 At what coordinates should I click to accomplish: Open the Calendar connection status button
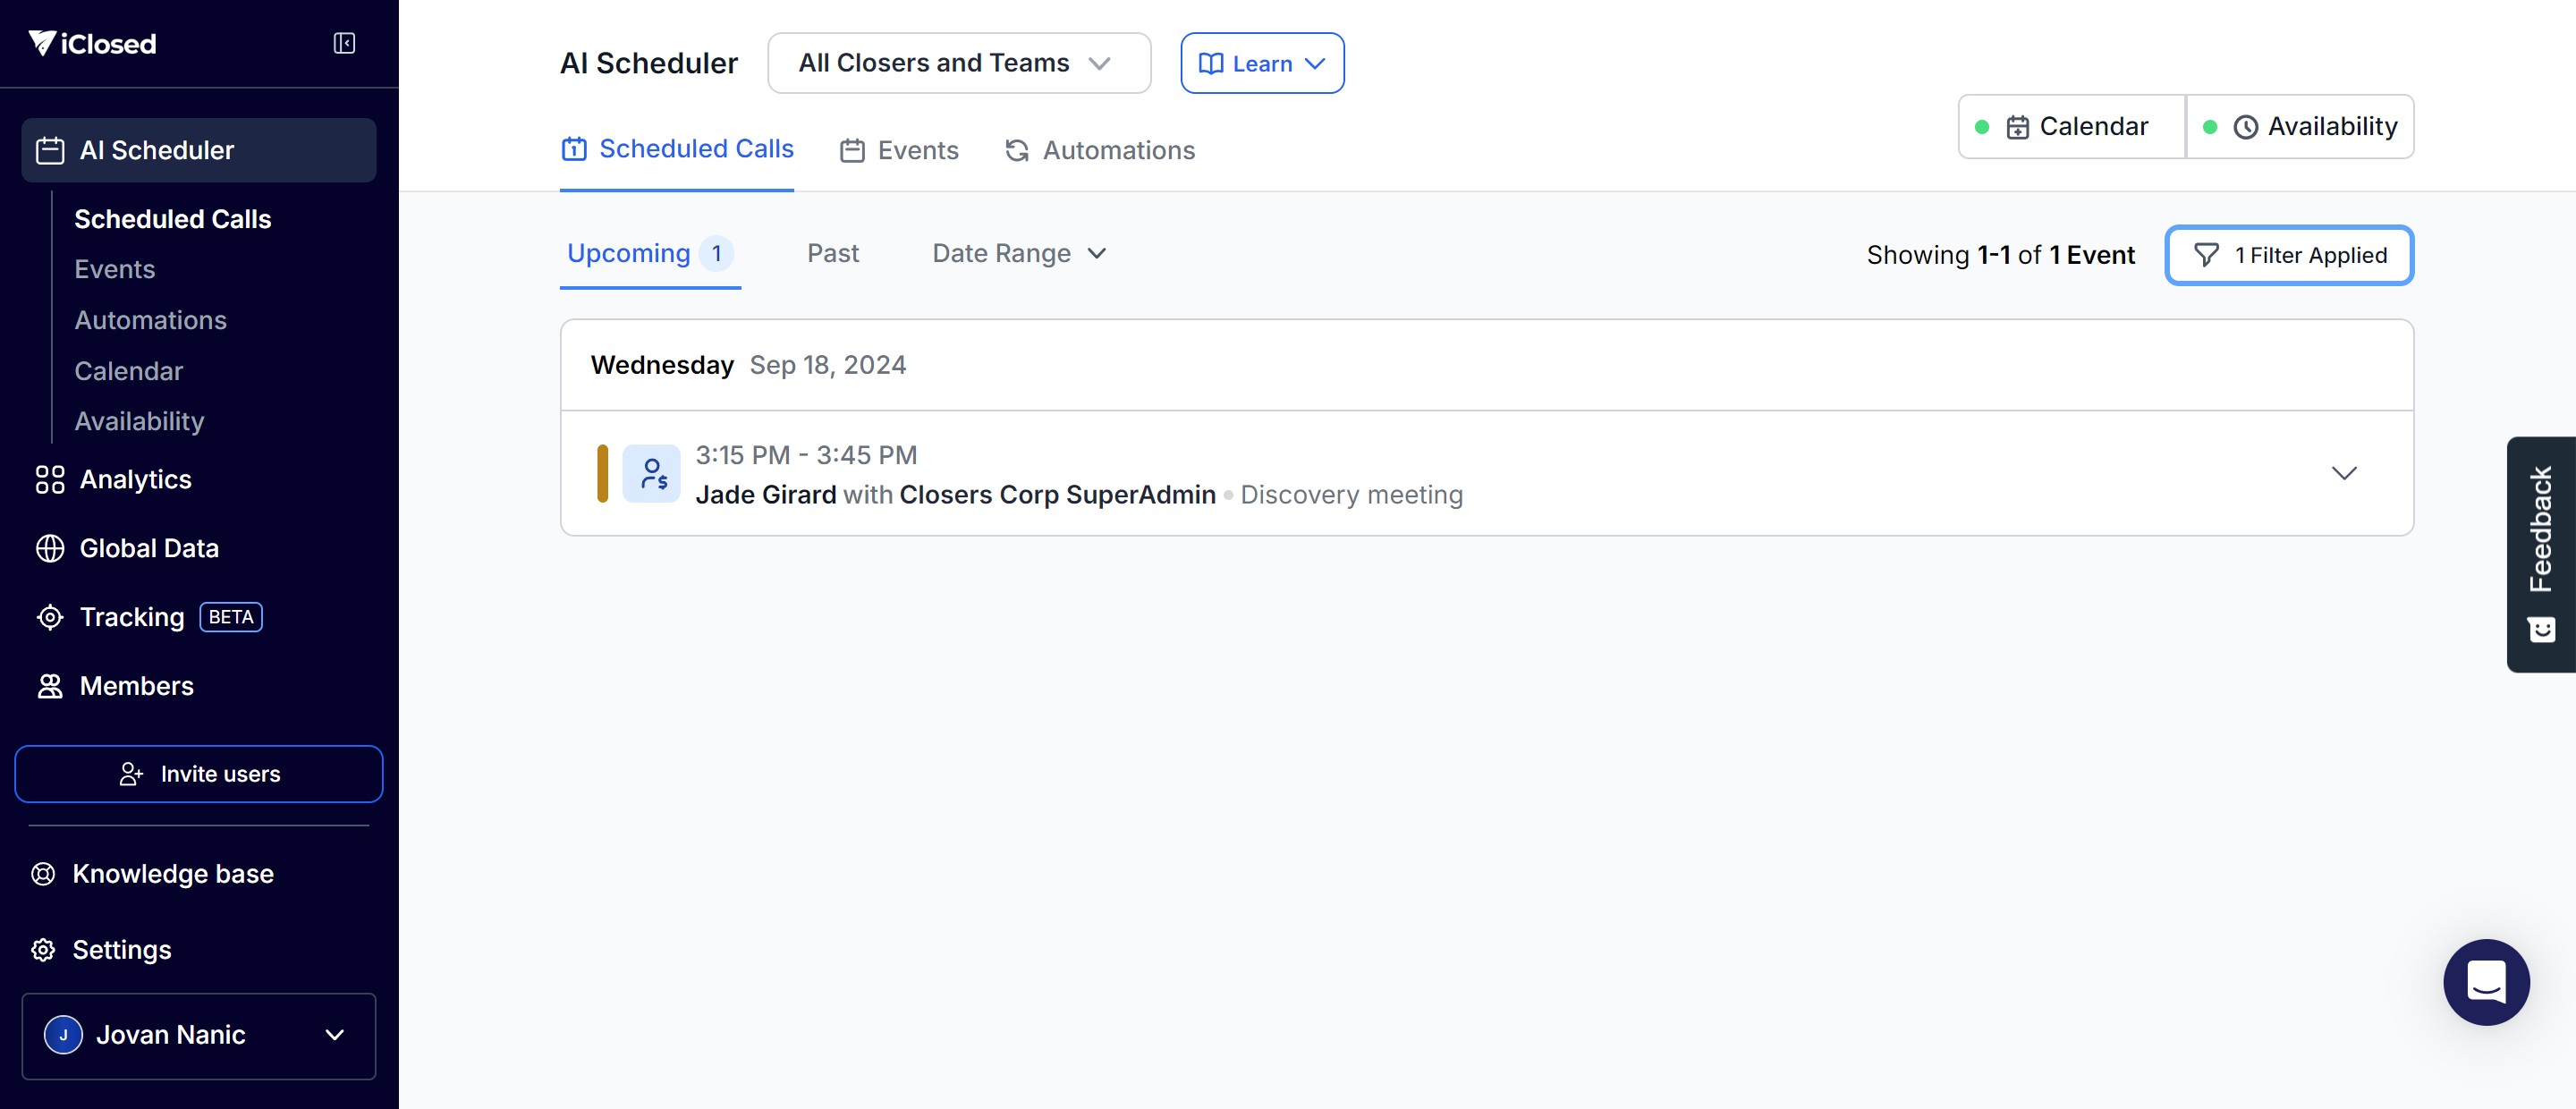tap(2072, 127)
